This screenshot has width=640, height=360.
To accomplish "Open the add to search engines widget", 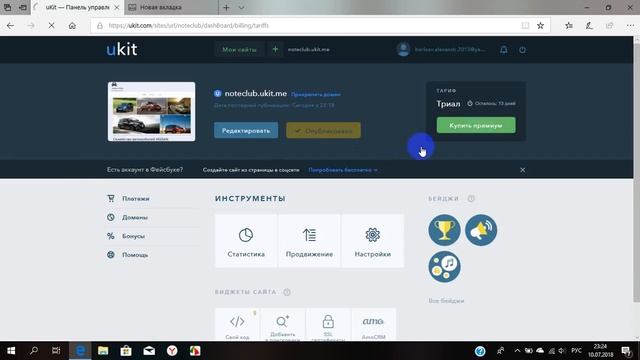I will click(282, 324).
